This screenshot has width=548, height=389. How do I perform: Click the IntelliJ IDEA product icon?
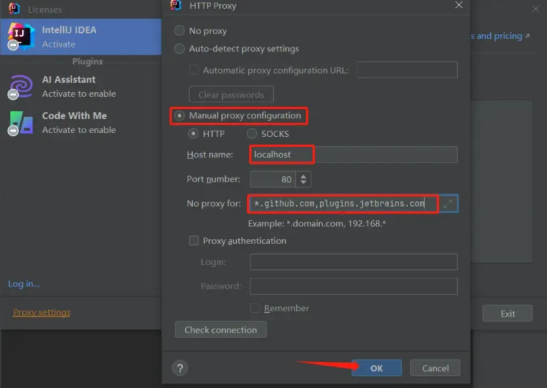coord(21,37)
